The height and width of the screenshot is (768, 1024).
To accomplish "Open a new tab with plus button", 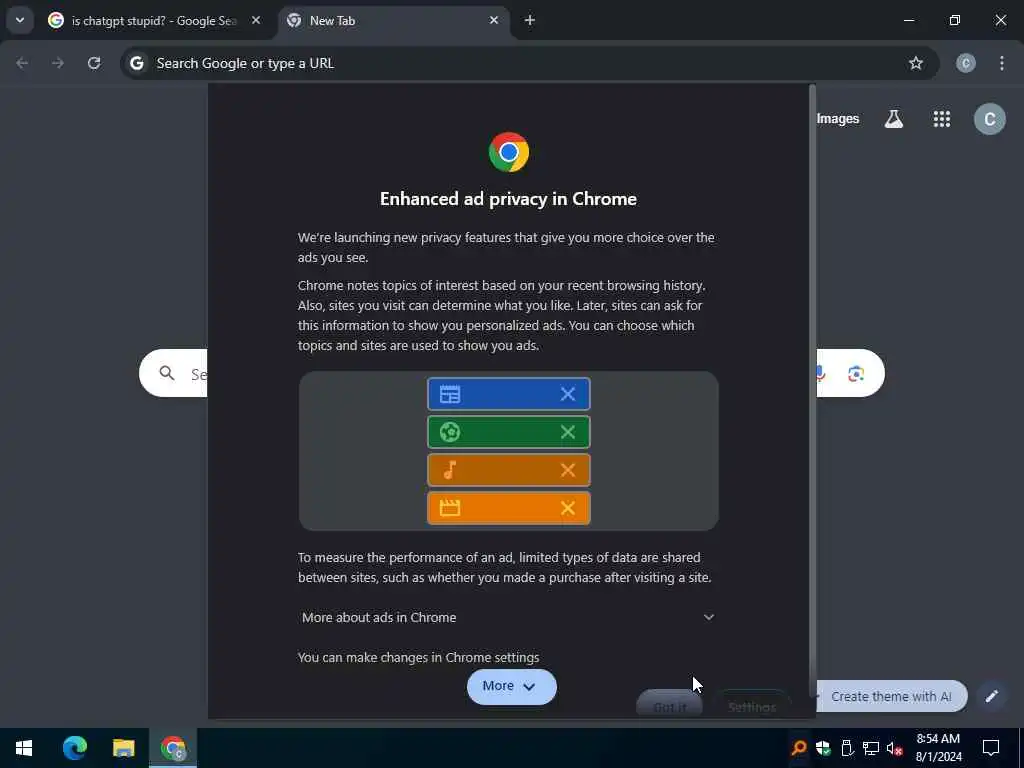I will click(x=530, y=20).
